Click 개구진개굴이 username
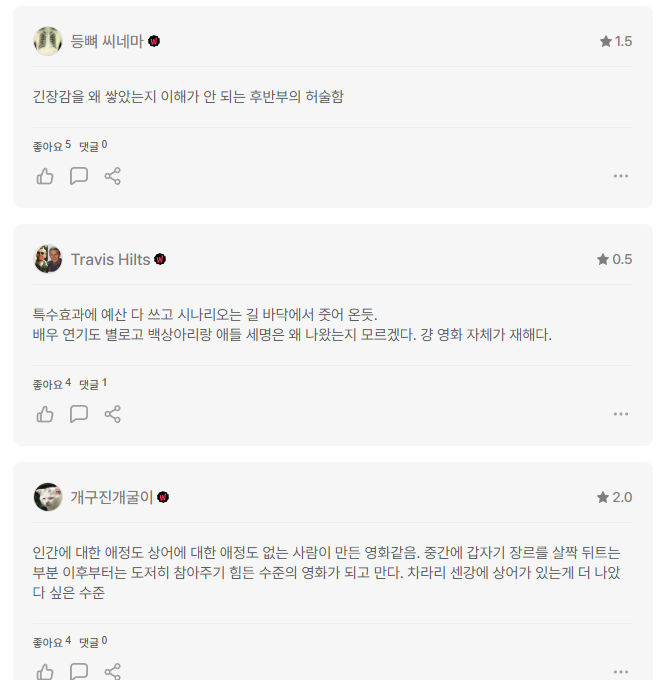Viewport: 670px width, 680px height. click(111, 497)
